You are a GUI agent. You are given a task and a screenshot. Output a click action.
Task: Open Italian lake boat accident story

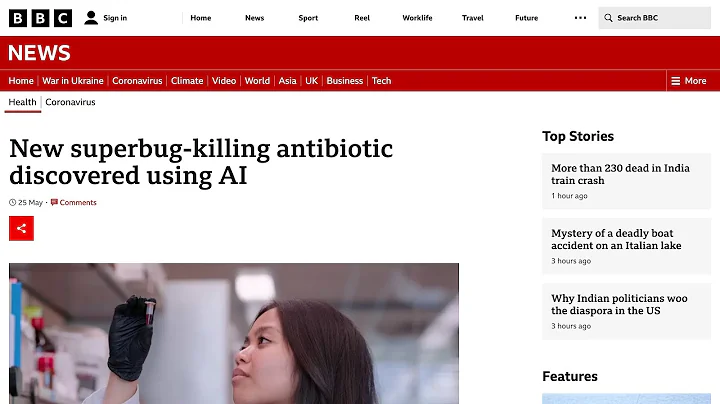point(616,239)
